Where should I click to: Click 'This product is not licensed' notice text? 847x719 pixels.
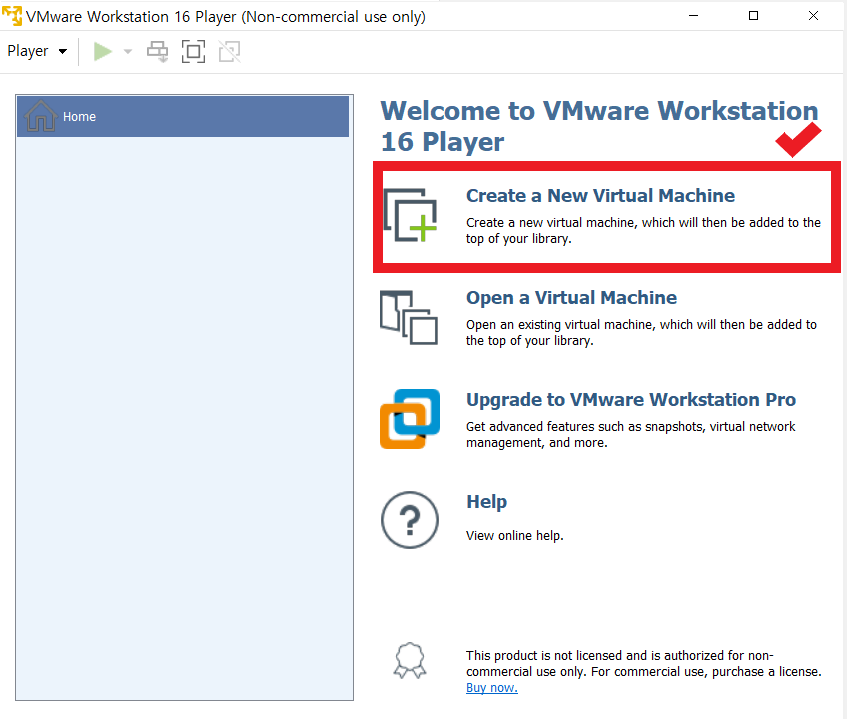(x=643, y=664)
